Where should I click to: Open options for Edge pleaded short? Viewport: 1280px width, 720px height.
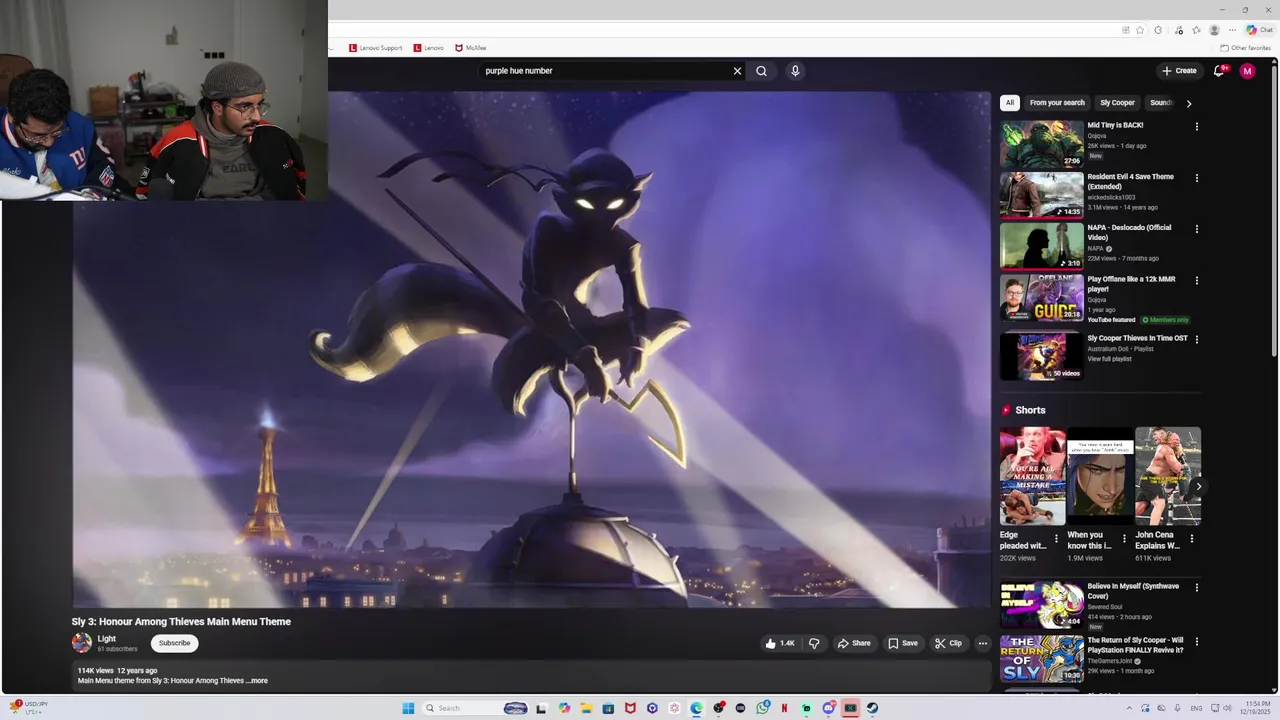click(x=1056, y=539)
